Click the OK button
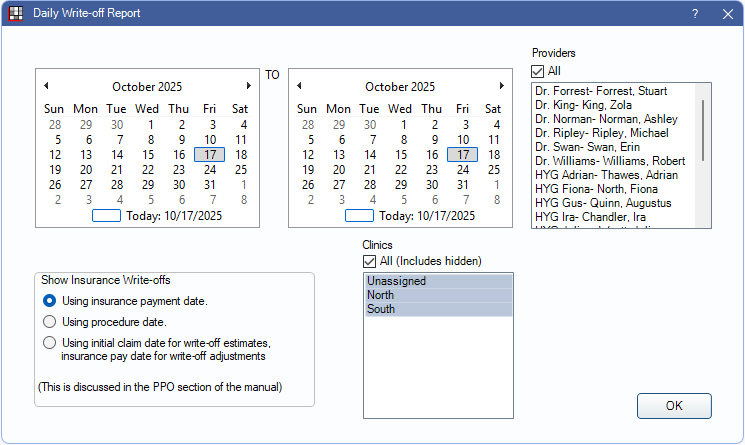The width and height of the screenshot is (745, 445). click(x=674, y=406)
